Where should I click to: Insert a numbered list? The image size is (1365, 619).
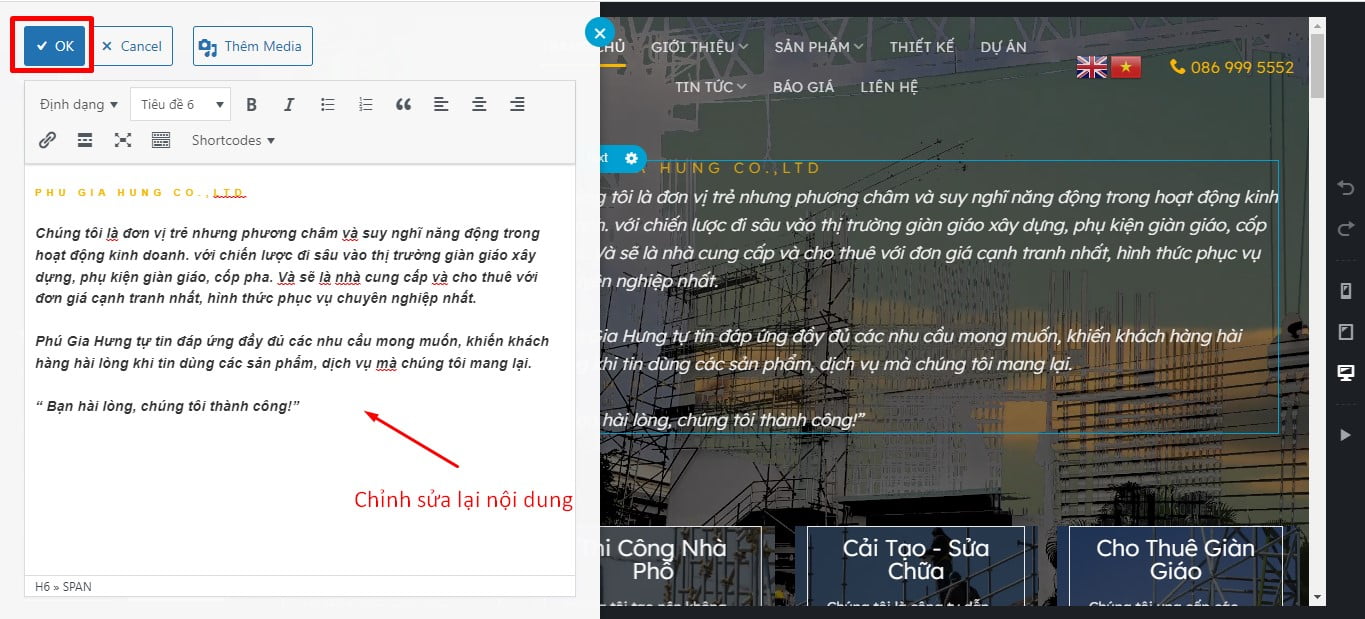[x=365, y=104]
